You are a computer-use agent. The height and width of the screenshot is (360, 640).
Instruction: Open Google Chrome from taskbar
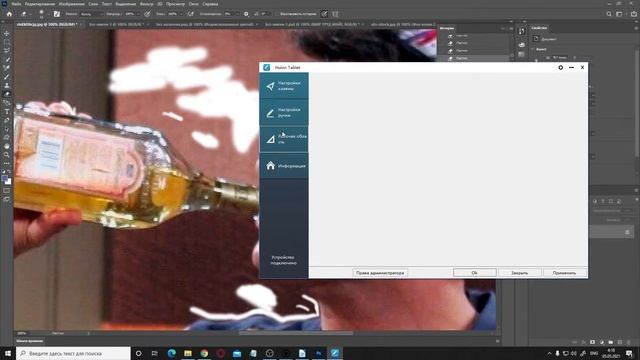pos(204,353)
